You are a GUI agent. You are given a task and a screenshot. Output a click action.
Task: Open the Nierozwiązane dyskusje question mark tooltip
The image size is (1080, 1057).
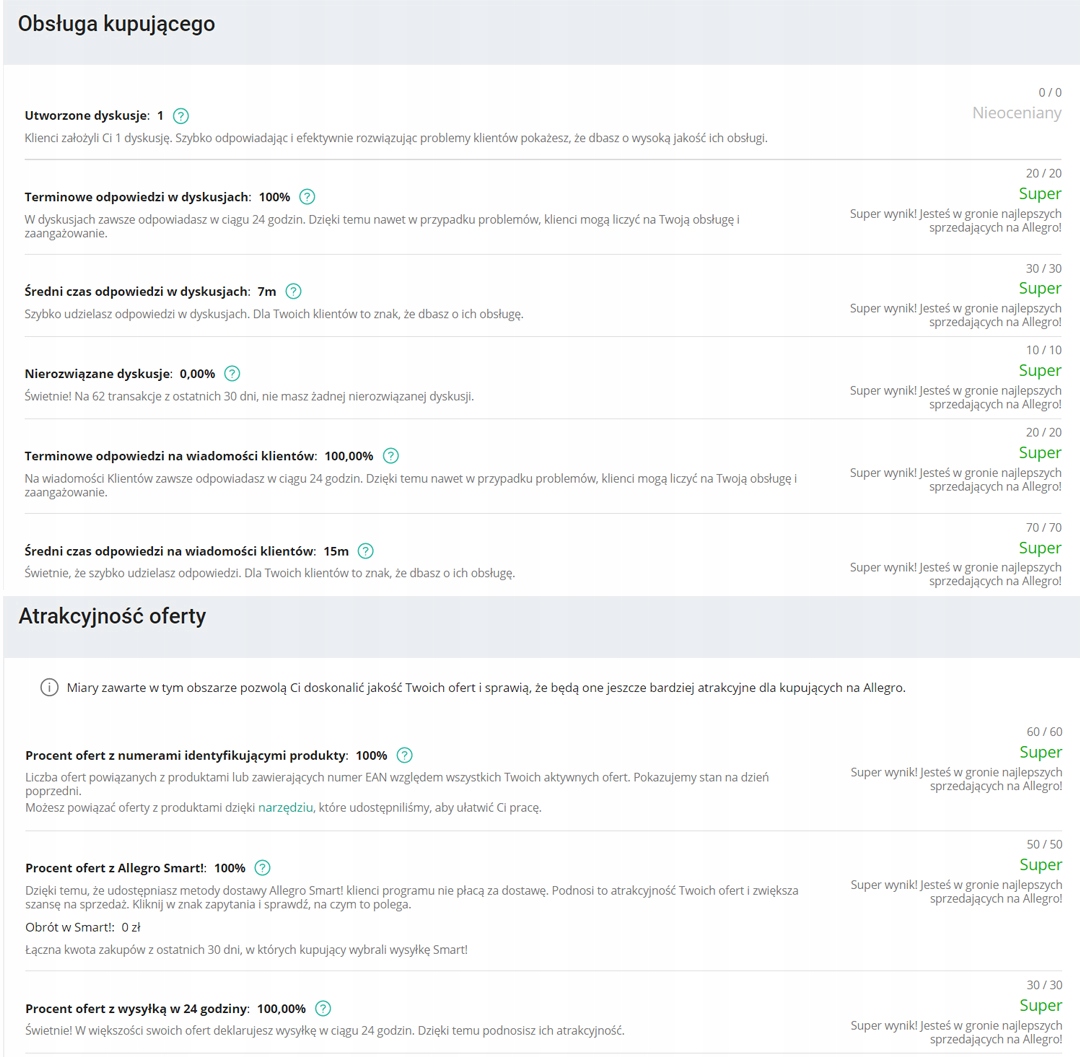[x=232, y=374]
